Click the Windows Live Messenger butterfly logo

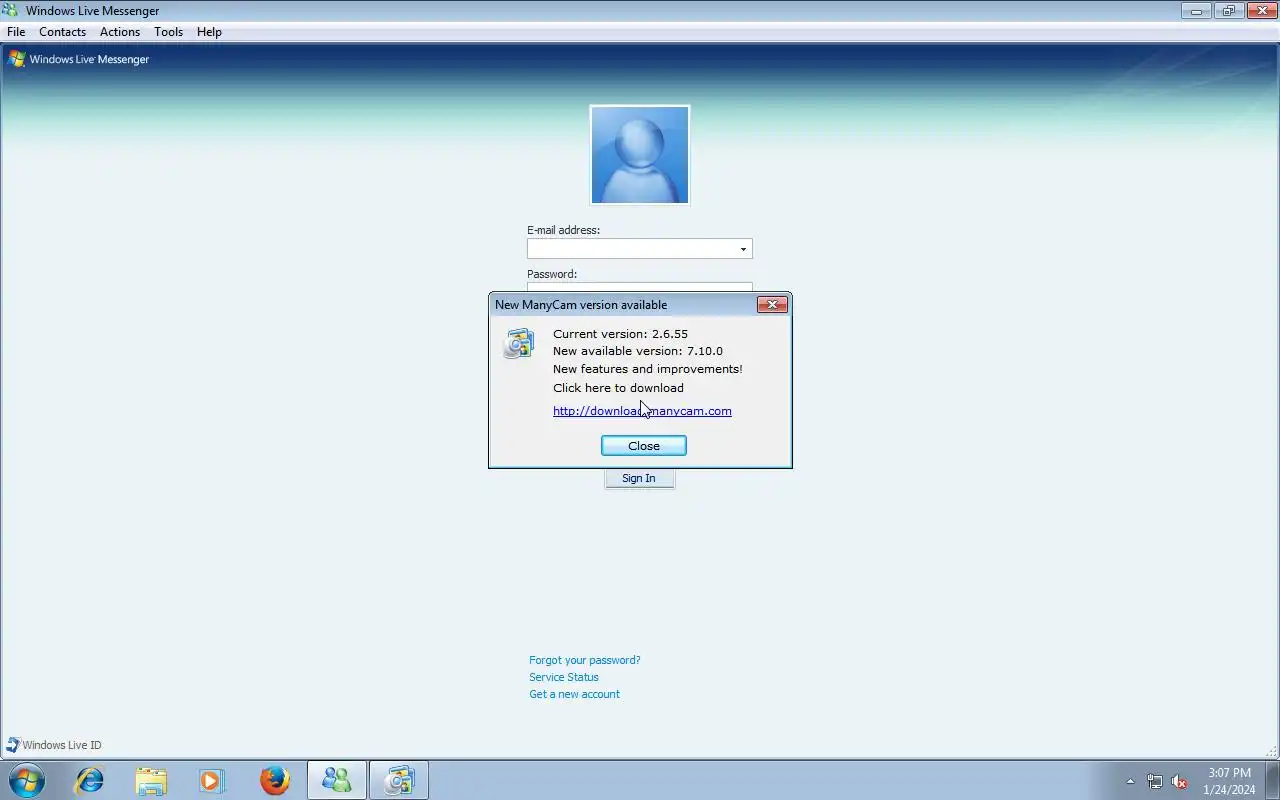coord(16,59)
